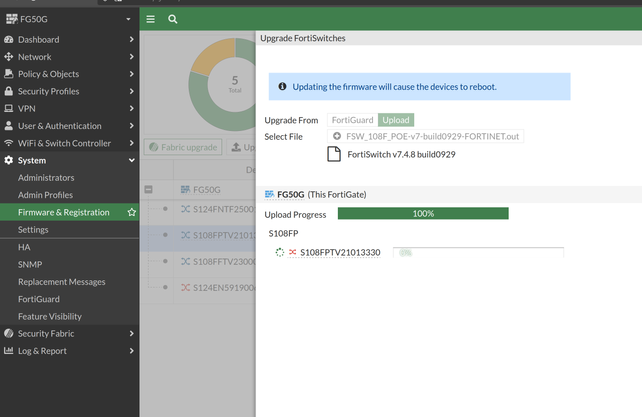642x417 pixels.
Task: Open the search magnifier icon
Action: point(173,19)
